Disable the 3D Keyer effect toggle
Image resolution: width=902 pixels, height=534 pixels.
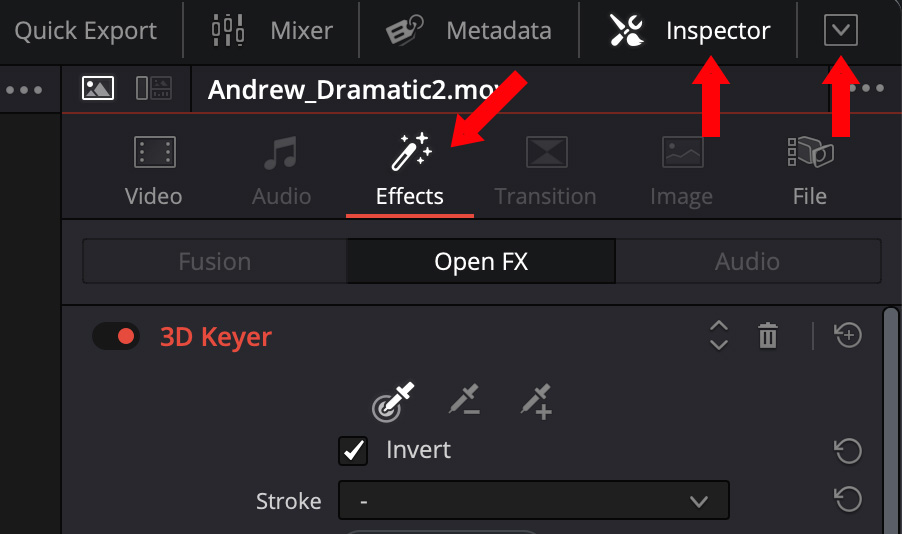[116, 336]
